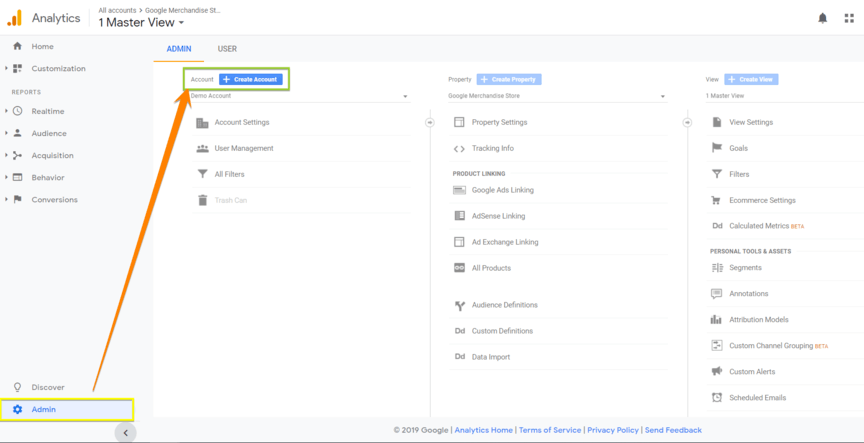Switch to the USER tab
Screen dimensions: 864x443
(x=227, y=48)
